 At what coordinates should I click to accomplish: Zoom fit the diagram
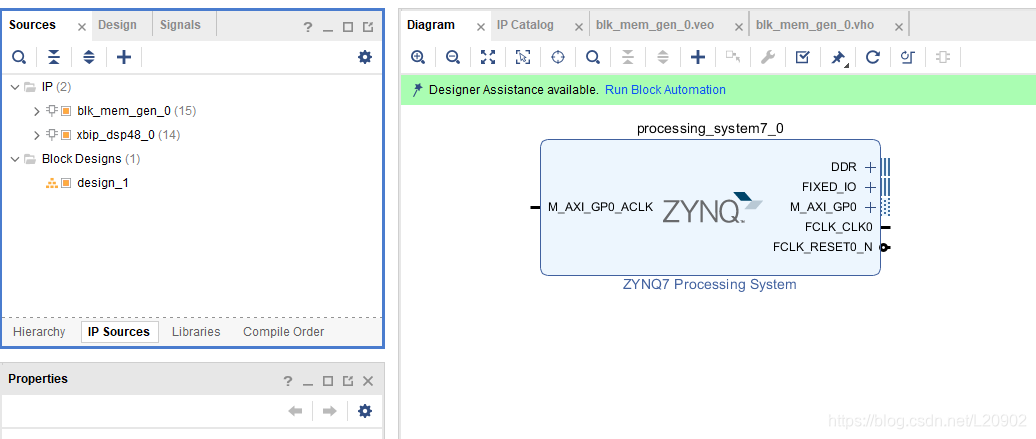point(488,58)
